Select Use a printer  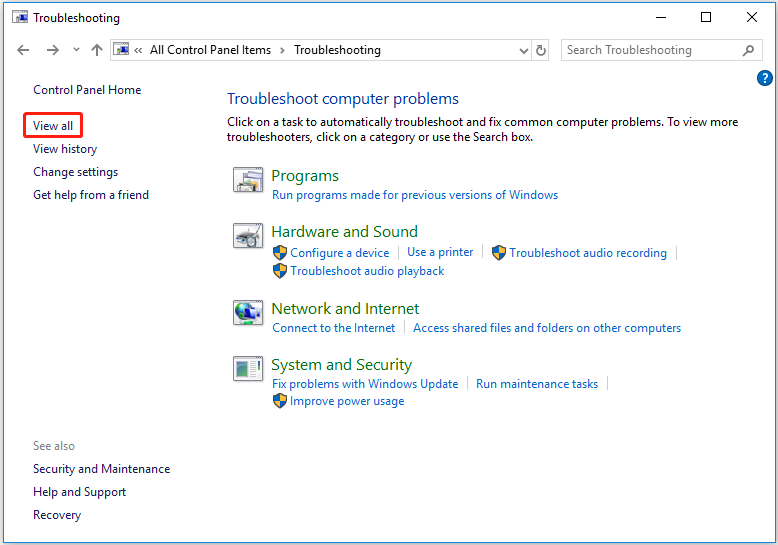tap(440, 252)
